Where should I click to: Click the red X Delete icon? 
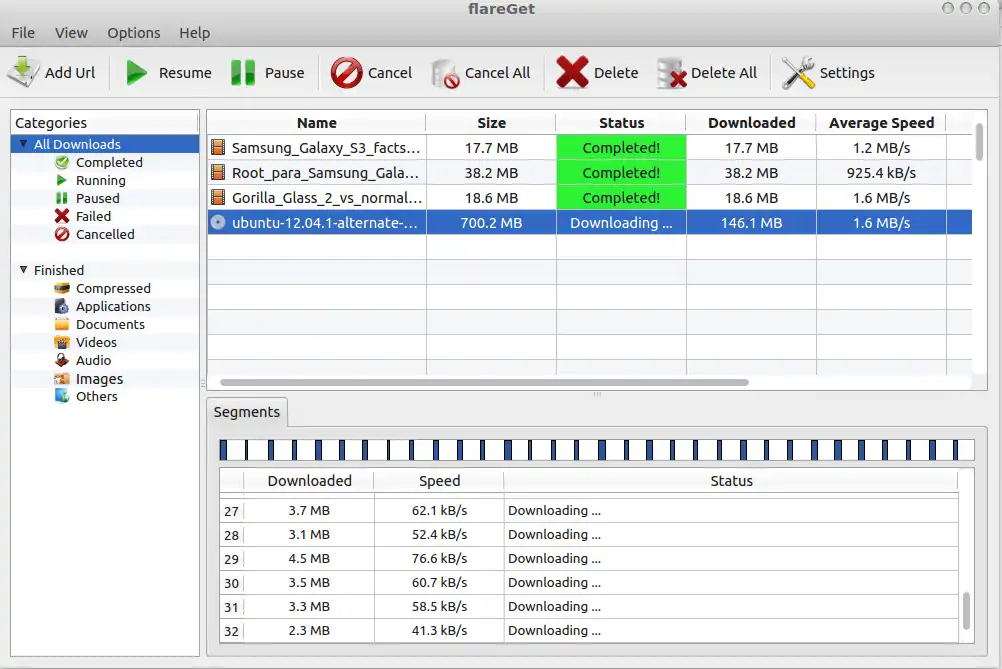[572, 72]
